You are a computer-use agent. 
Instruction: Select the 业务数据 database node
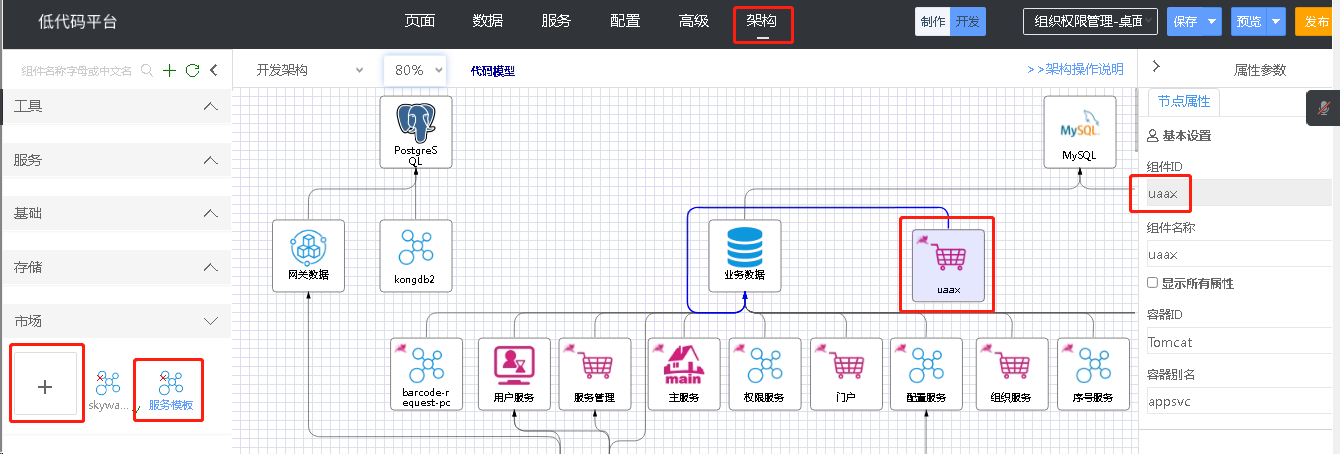pyautogui.click(x=745, y=255)
